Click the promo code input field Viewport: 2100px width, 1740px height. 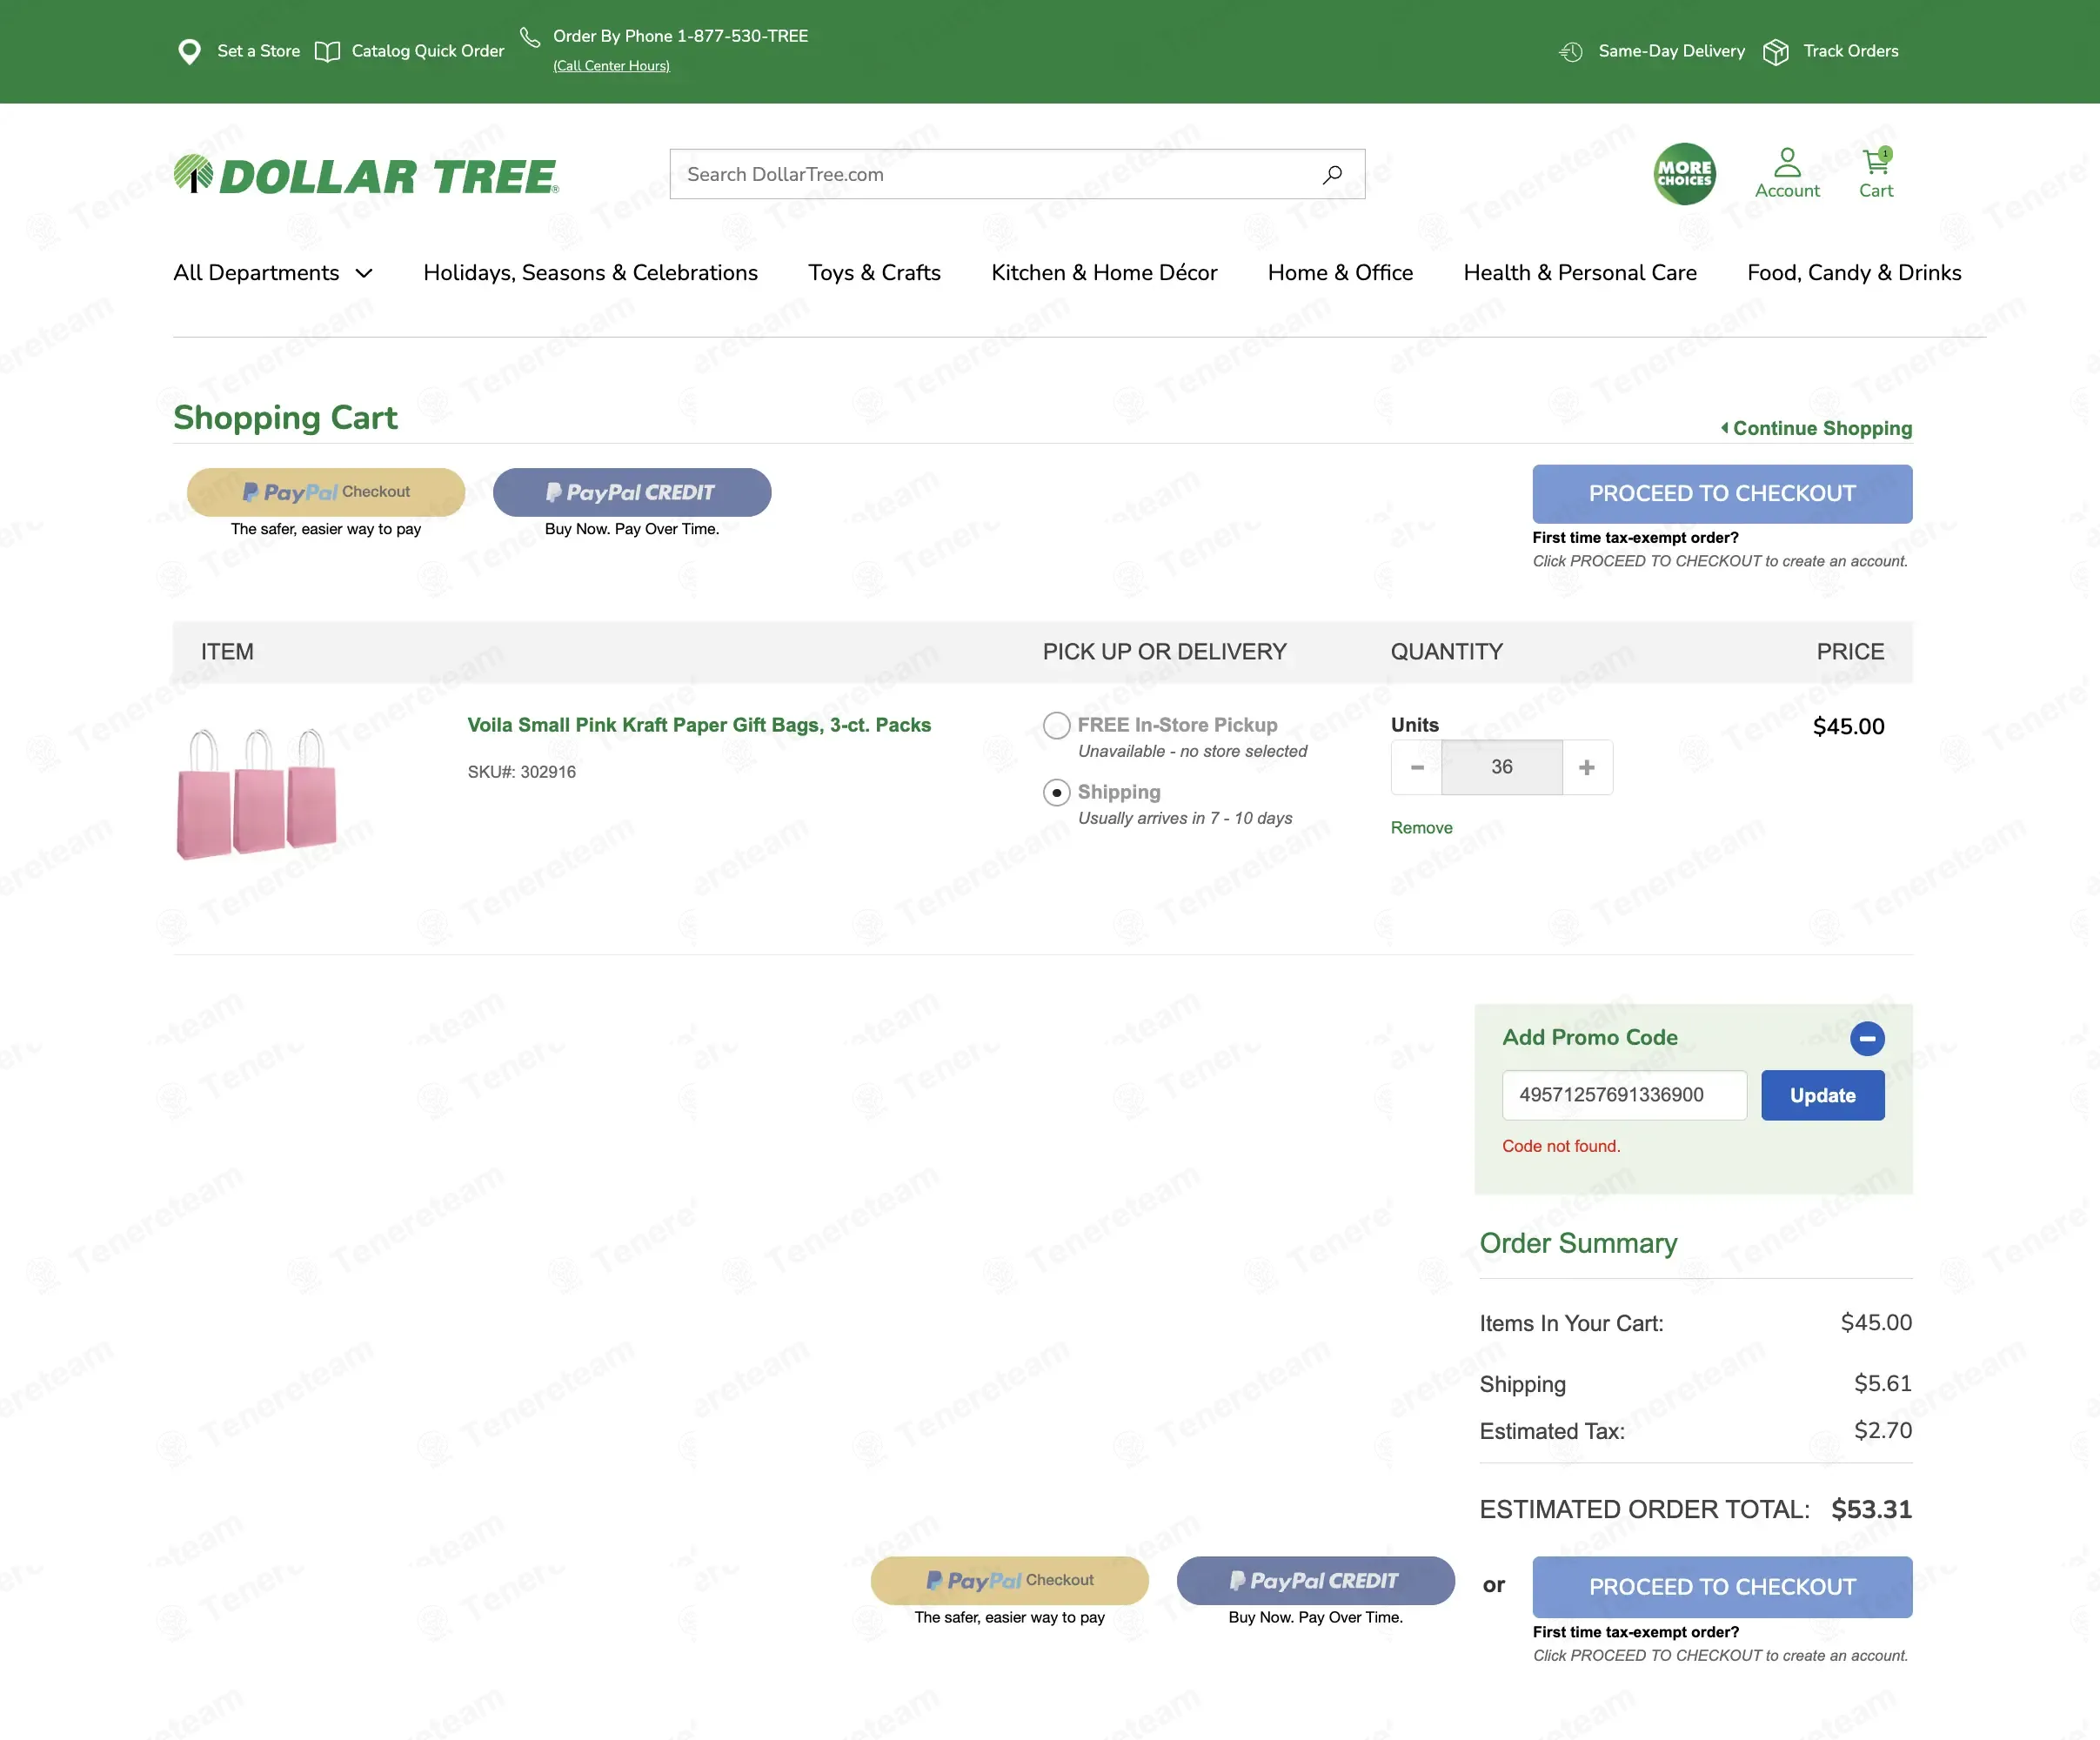point(1624,1095)
